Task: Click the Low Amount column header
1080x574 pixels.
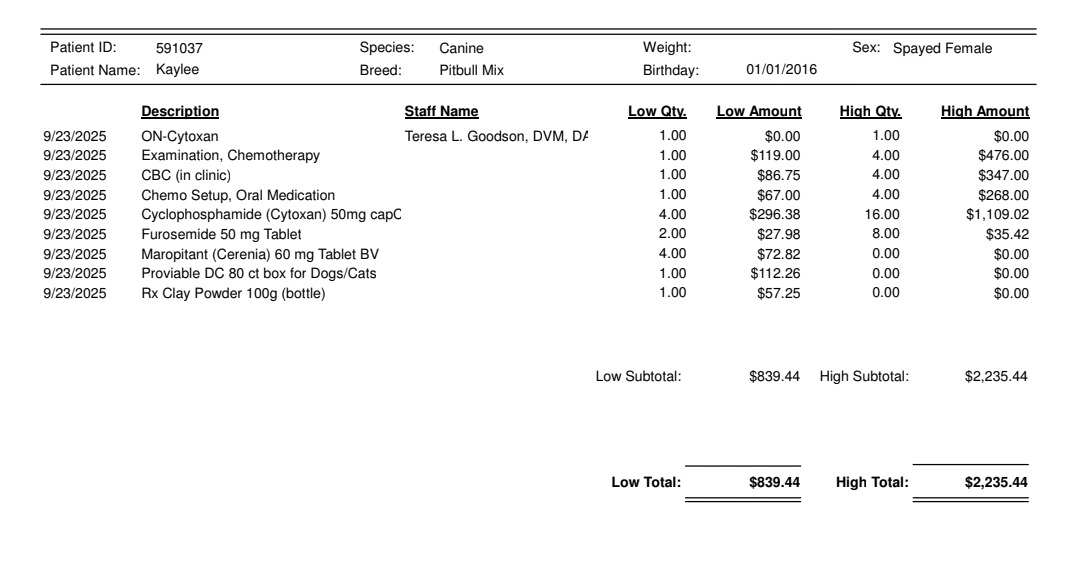Action: [758, 111]
